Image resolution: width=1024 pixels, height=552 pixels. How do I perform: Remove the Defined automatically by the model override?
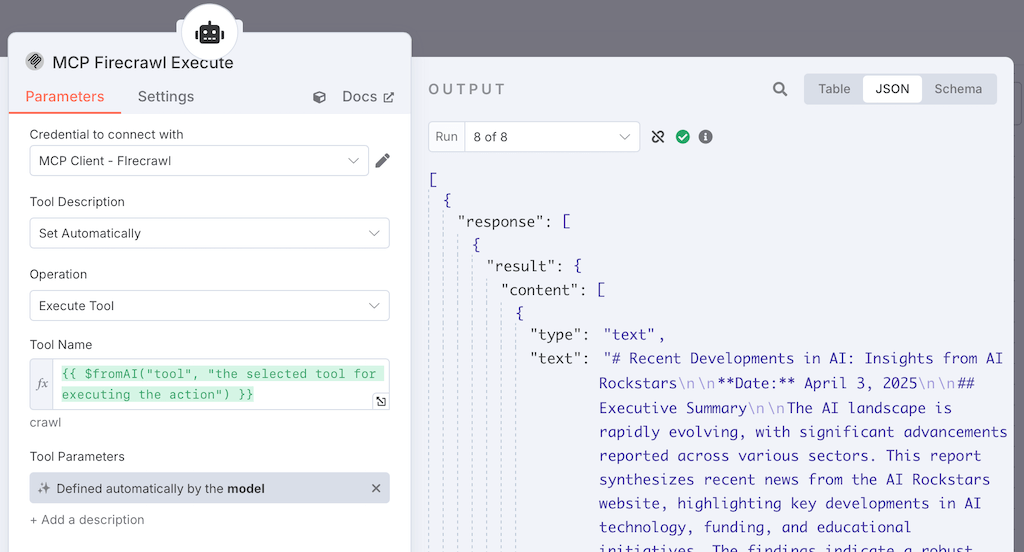coord(376,488)
